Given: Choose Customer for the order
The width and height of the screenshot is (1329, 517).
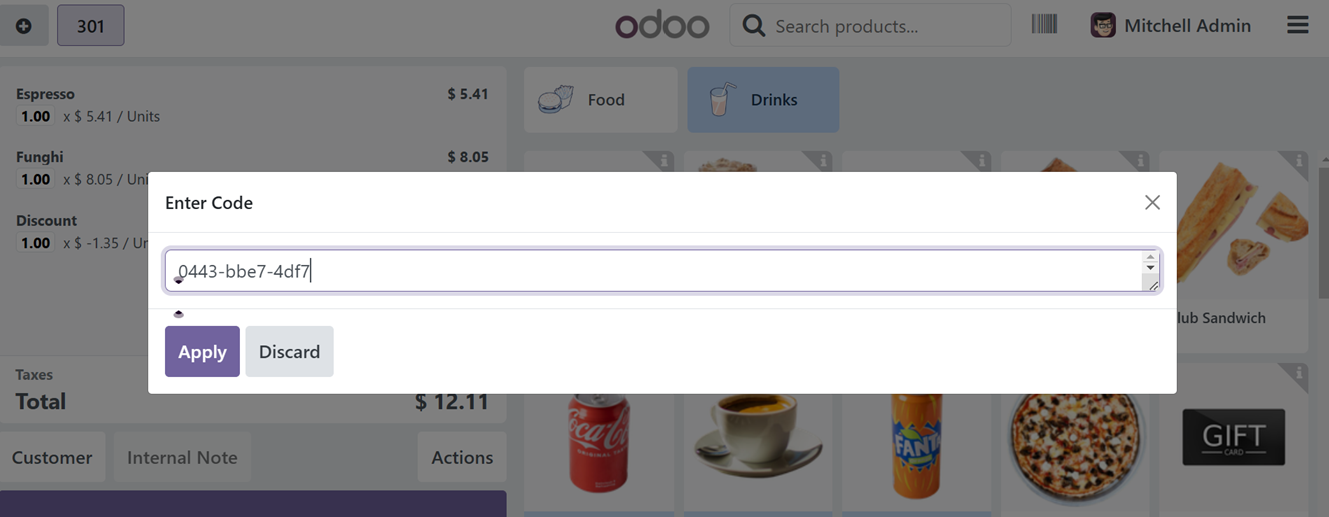Looking at the screenshot, I should [x=52, y=457].
